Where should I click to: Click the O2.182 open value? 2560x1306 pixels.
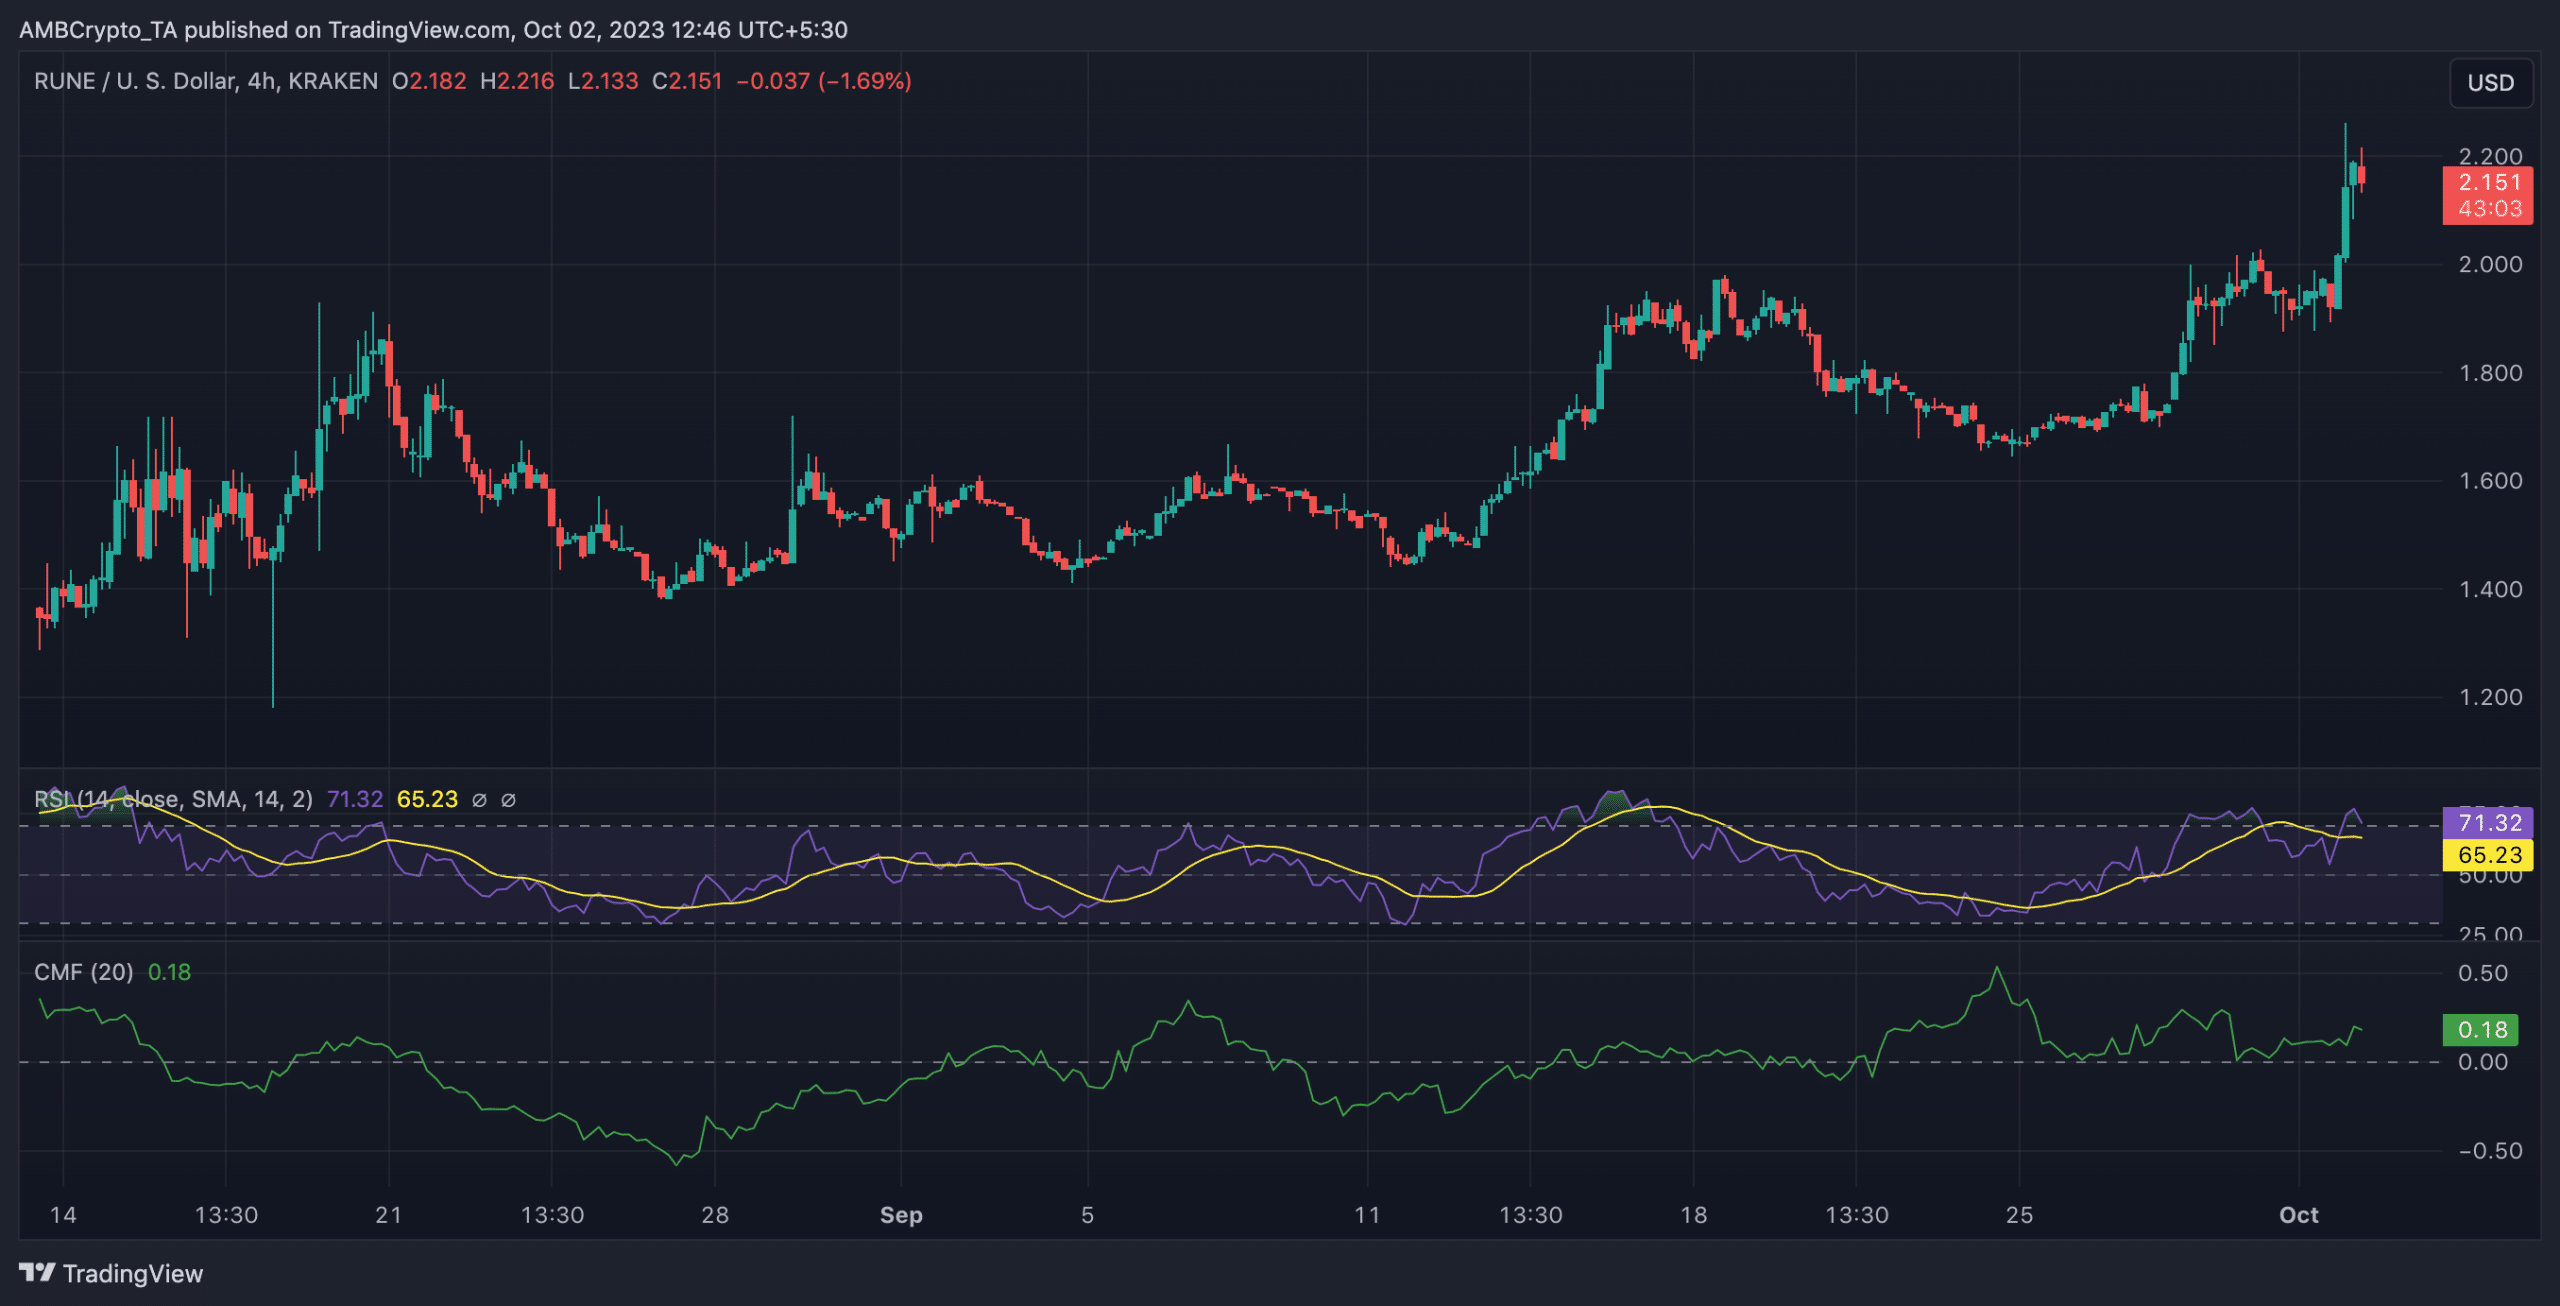pos(430,81)
